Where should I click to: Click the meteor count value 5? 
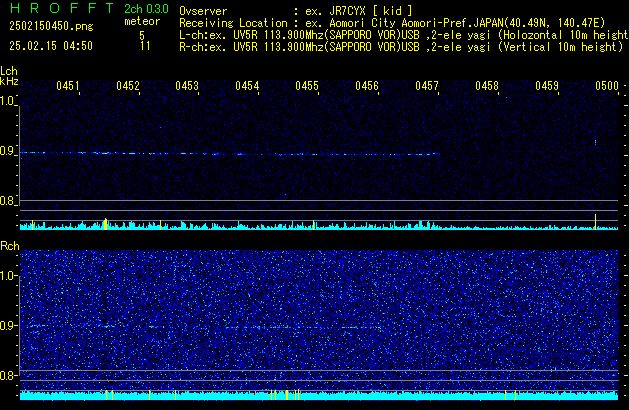[142, 35]
